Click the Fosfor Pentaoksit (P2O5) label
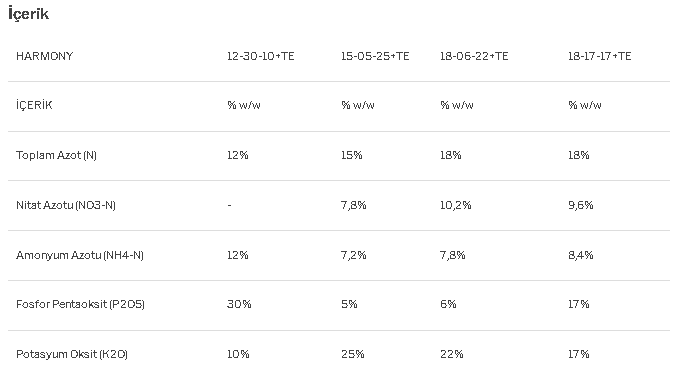Screen dimensions: 678x379 tap(80, 304)
